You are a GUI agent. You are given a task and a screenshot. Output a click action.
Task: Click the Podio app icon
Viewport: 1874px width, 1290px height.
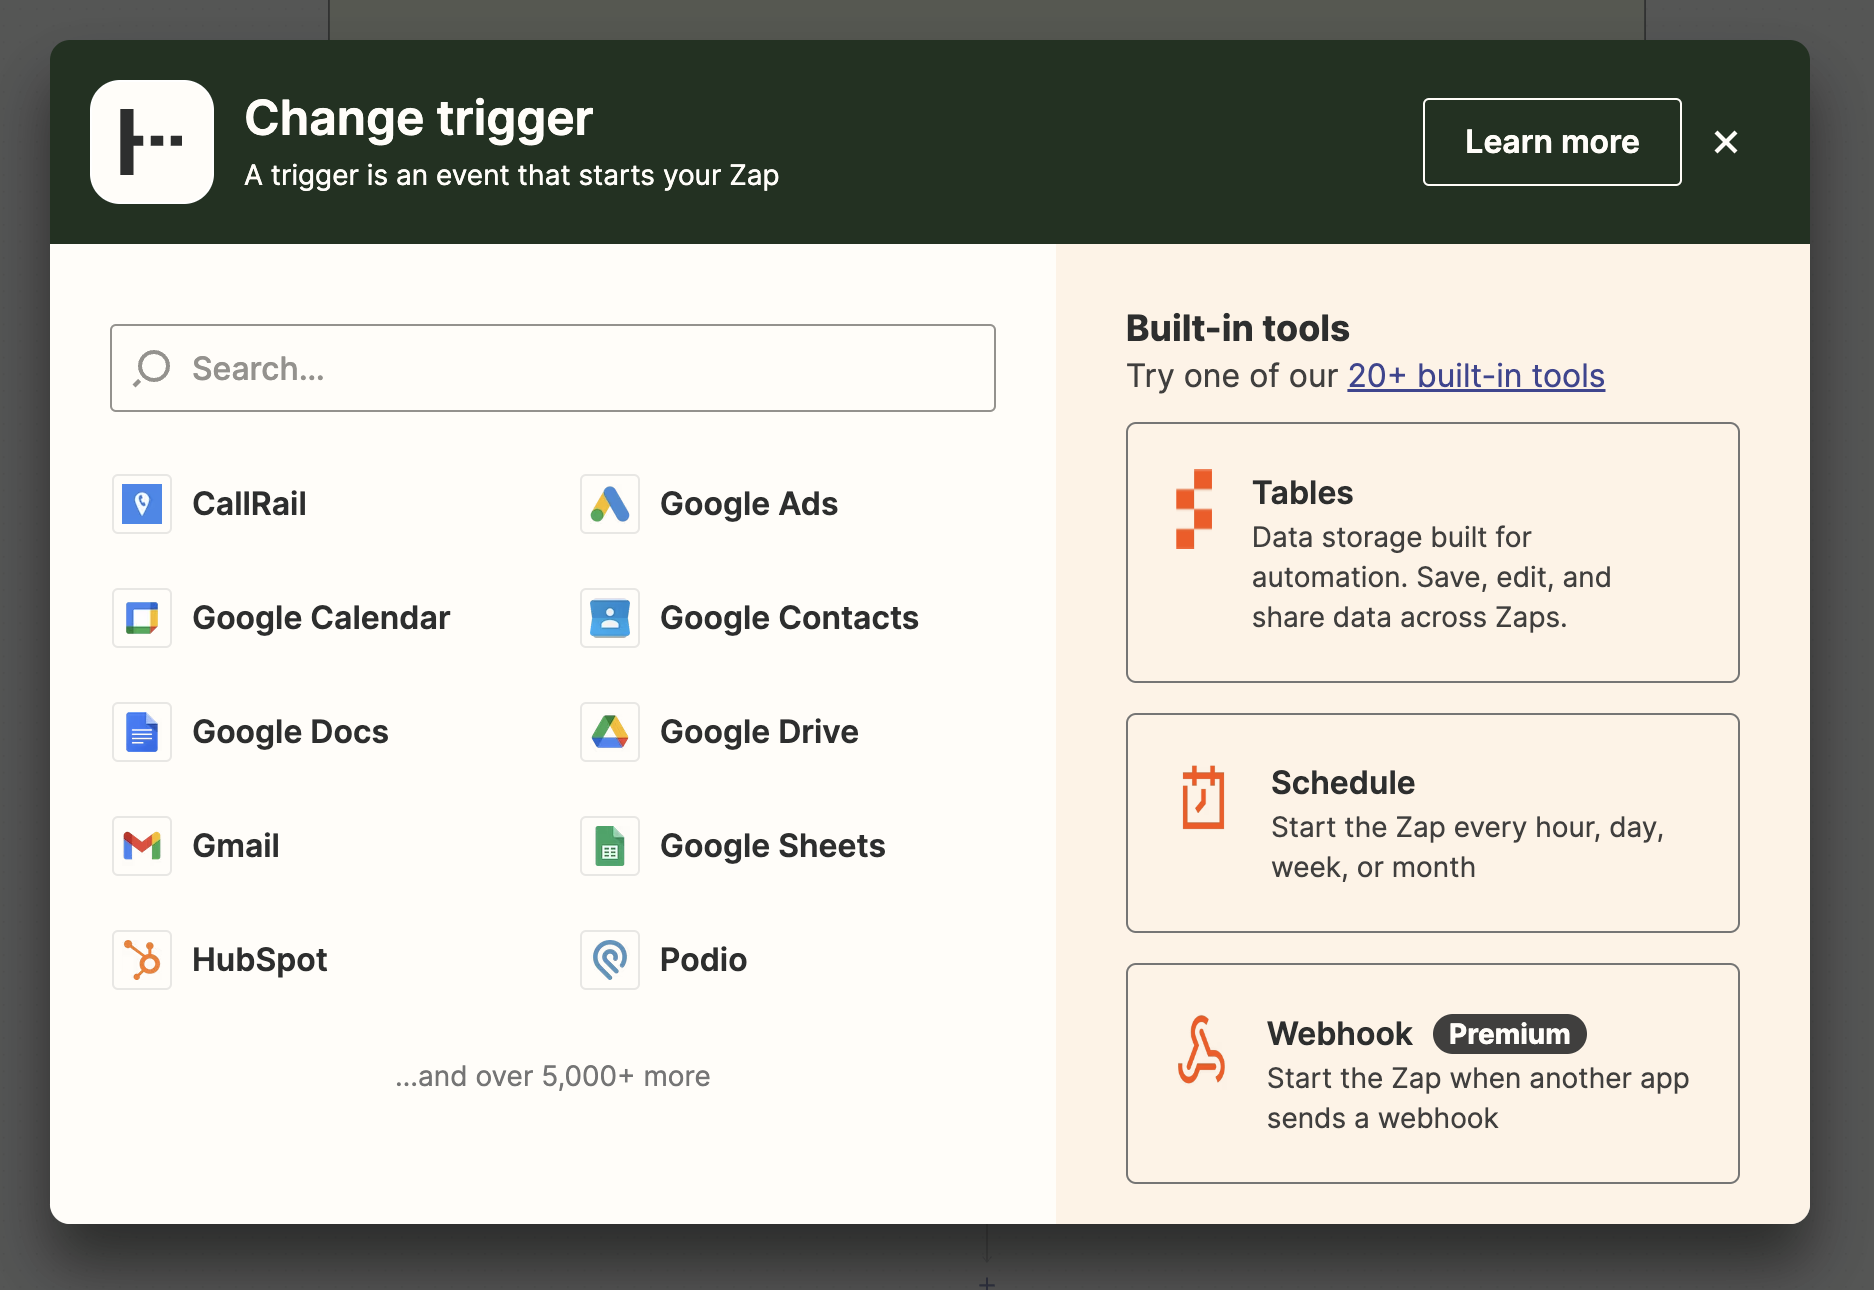610,960
